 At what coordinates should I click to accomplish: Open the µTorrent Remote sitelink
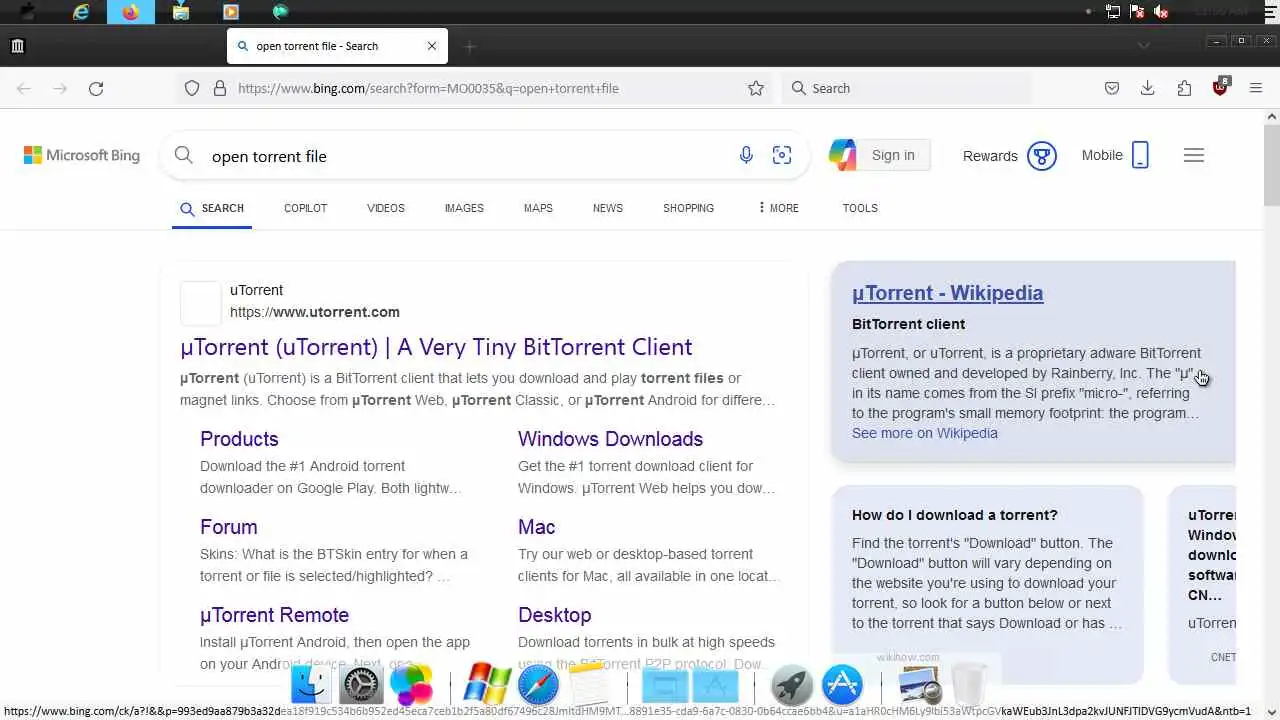(x=274, y=615)
